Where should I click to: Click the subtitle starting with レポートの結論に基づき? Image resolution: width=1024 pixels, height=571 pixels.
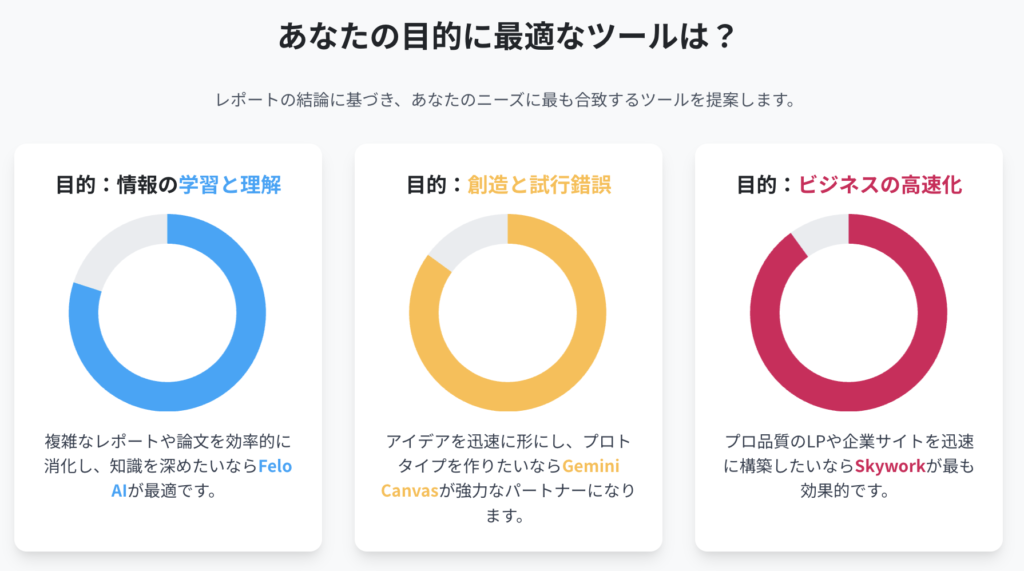click(505, 100)
